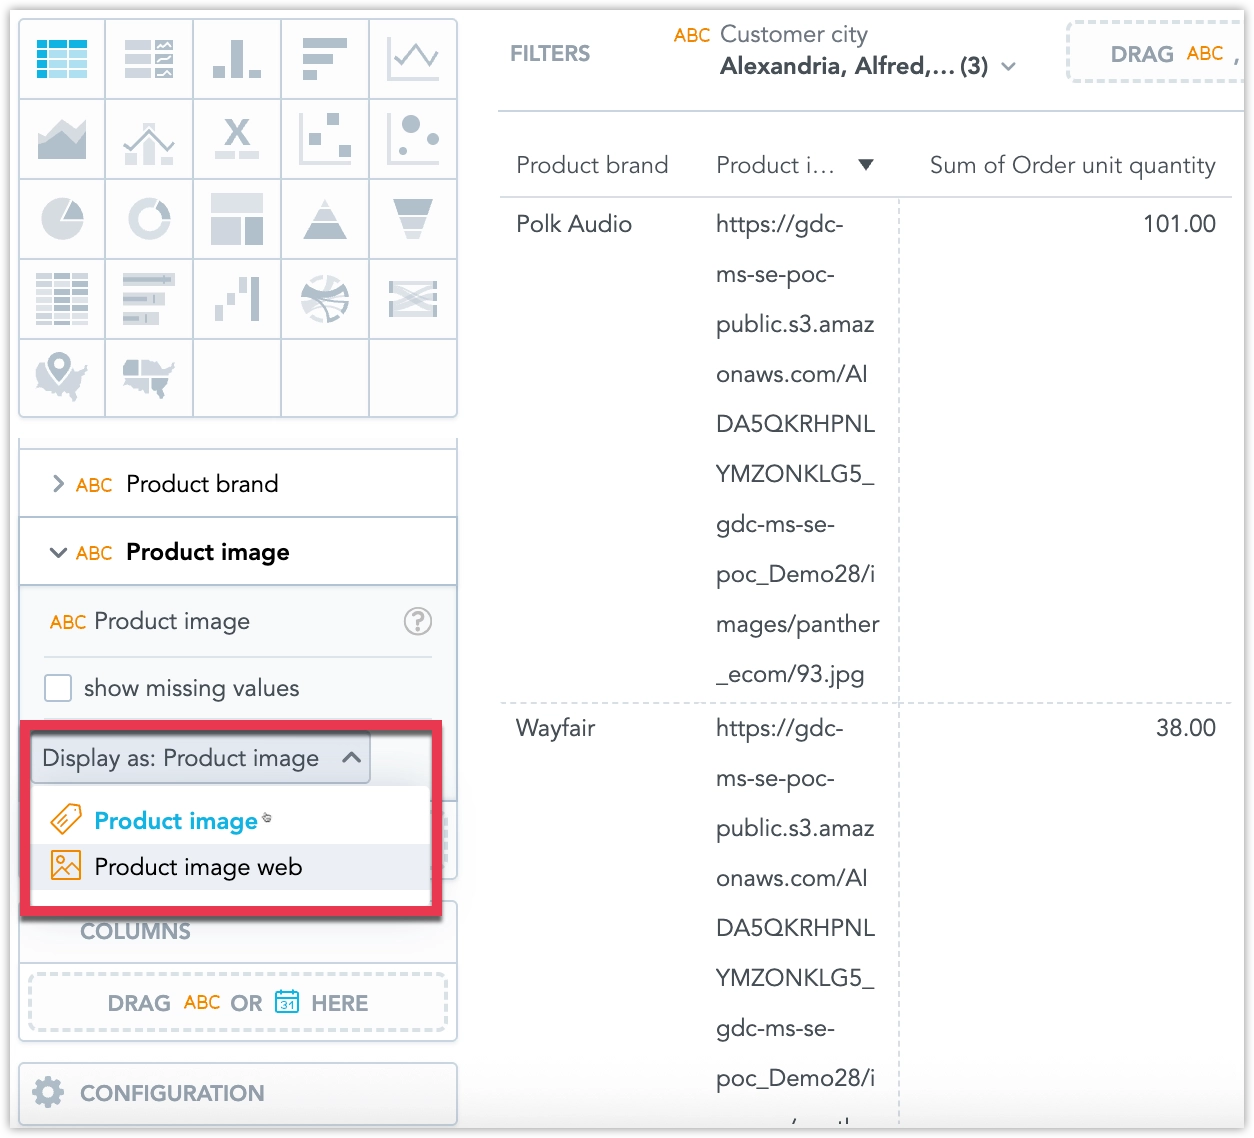This screenshot has height=1138, width=1254.
Task: Collapse the Product image attribute item
Action: coord(58,552)
